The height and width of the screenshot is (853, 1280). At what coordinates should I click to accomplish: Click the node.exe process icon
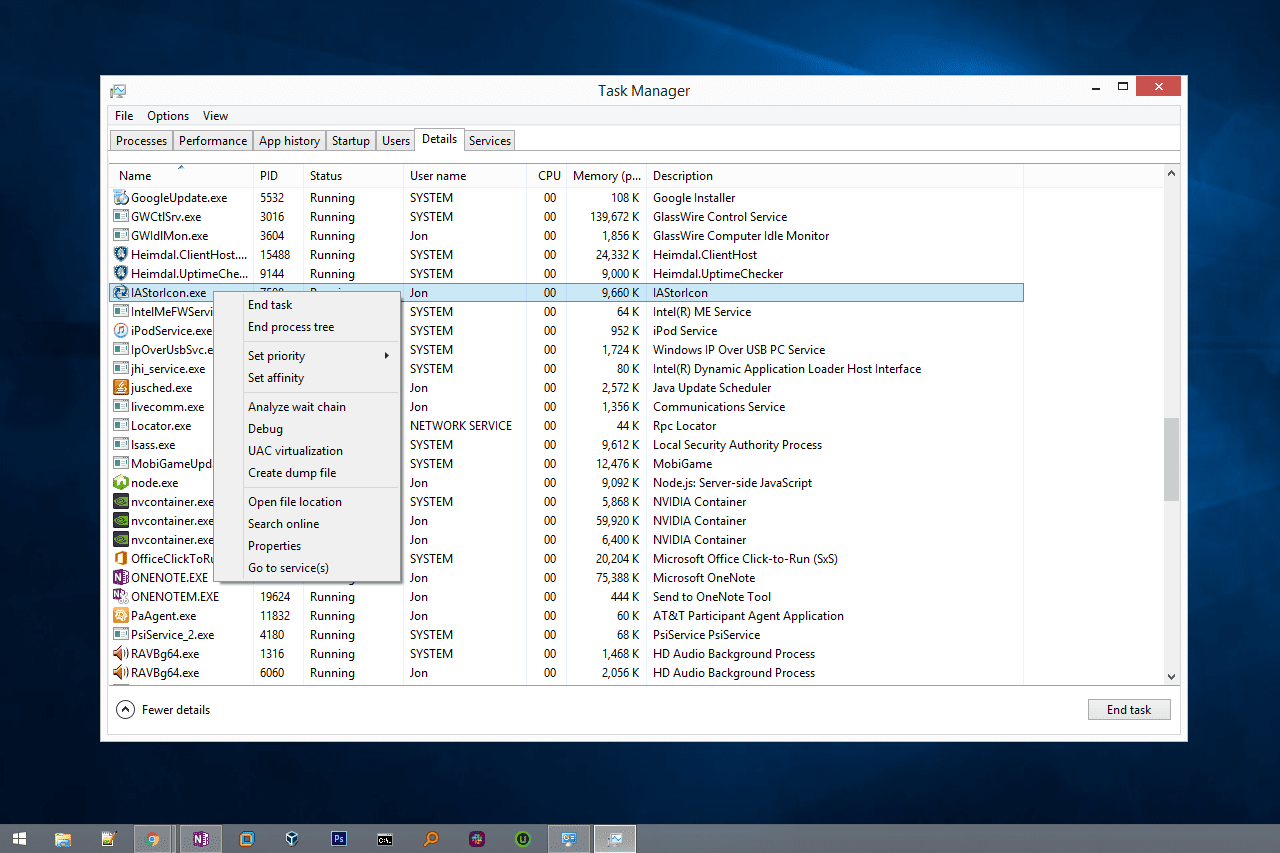point(121,482)
